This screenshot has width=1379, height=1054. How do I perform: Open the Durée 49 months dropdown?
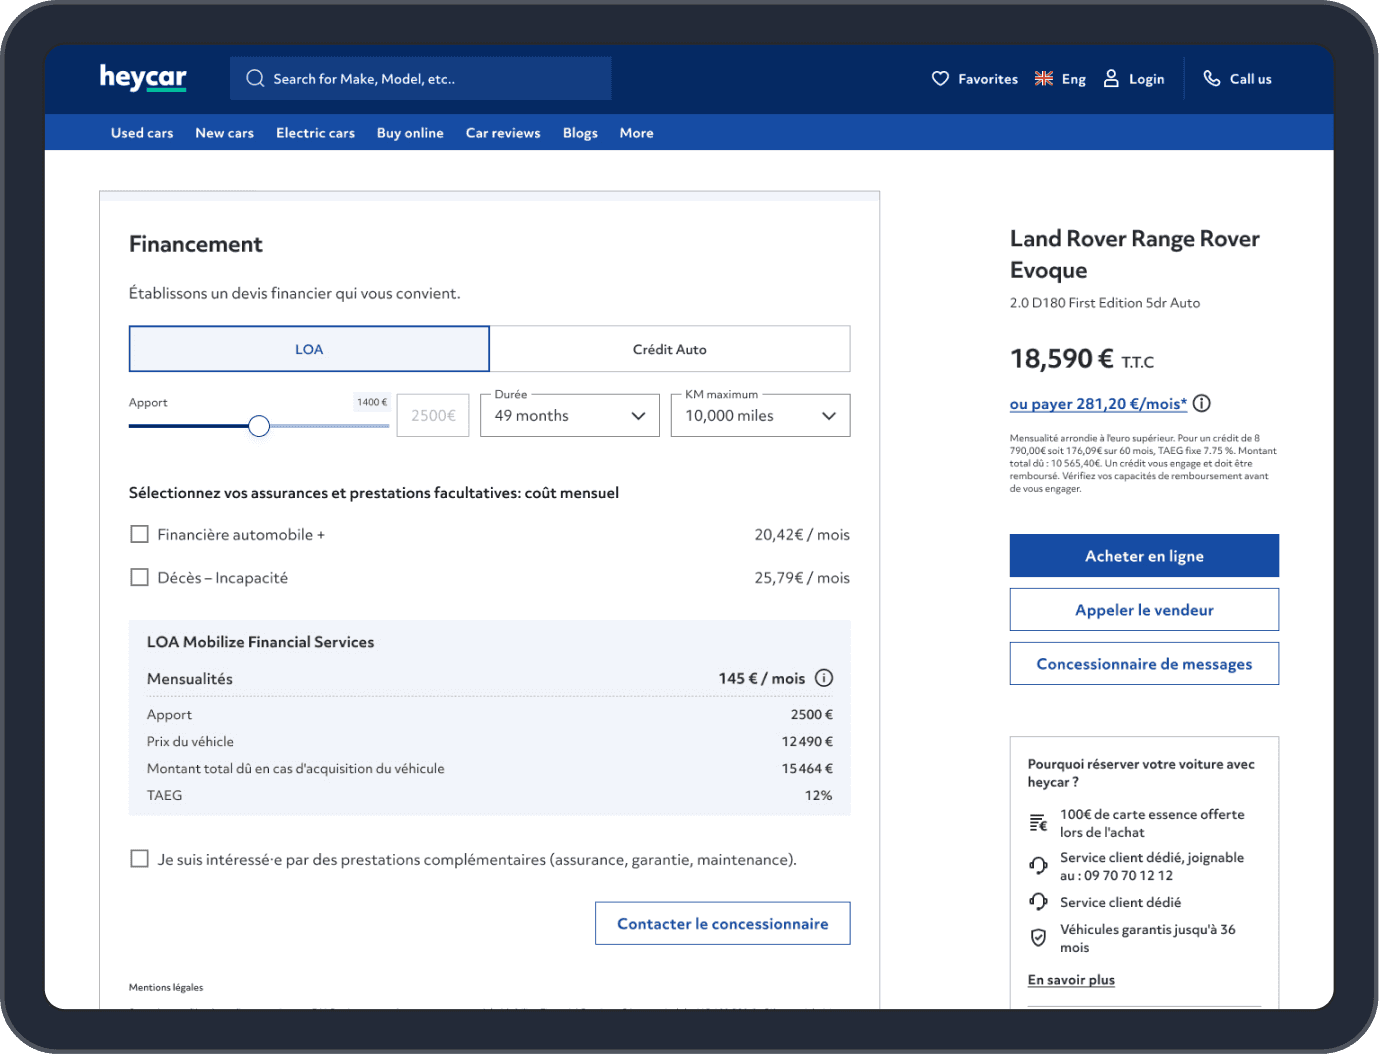[569, 416]
